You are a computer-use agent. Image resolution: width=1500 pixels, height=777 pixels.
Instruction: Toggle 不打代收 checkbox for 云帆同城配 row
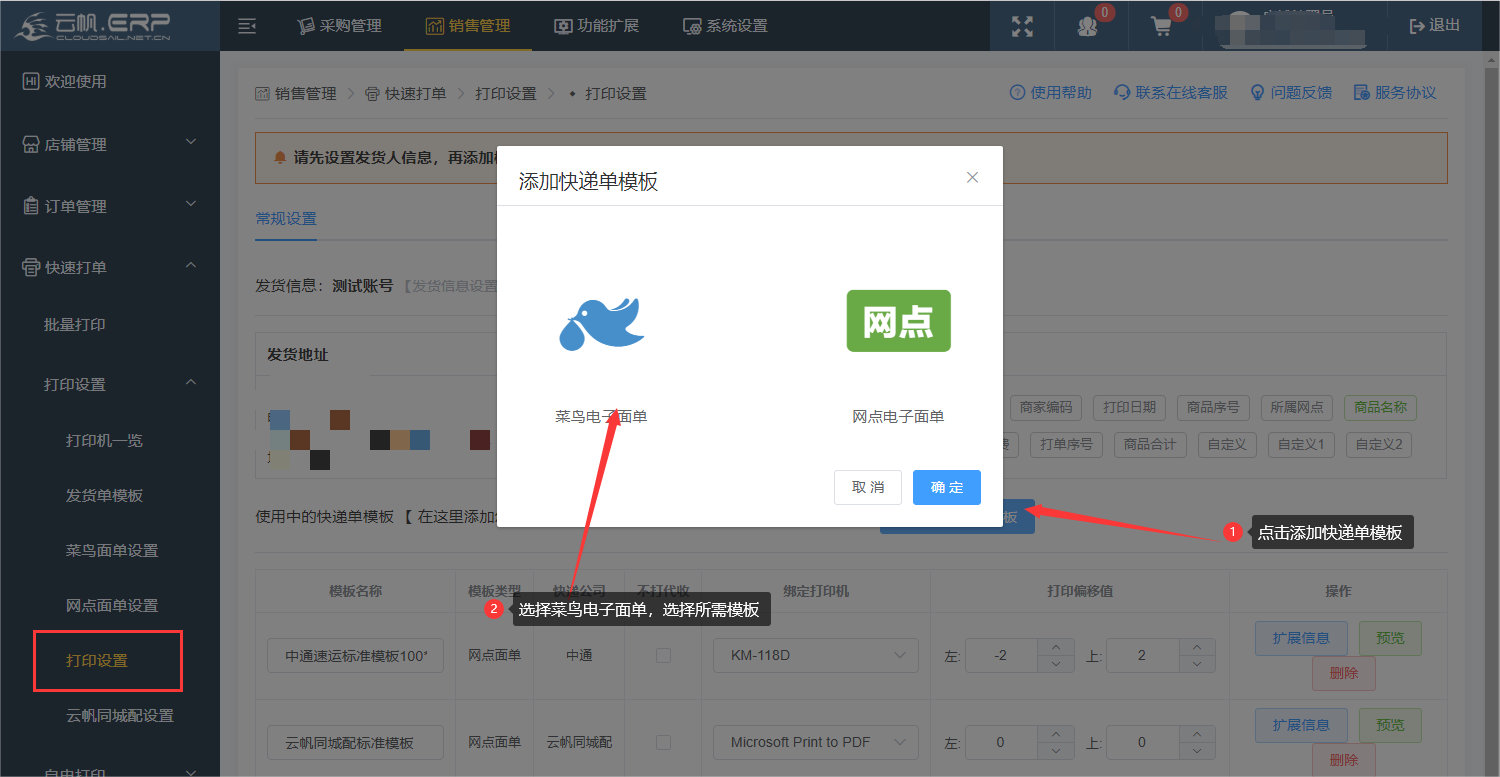[x=663, y=742]
